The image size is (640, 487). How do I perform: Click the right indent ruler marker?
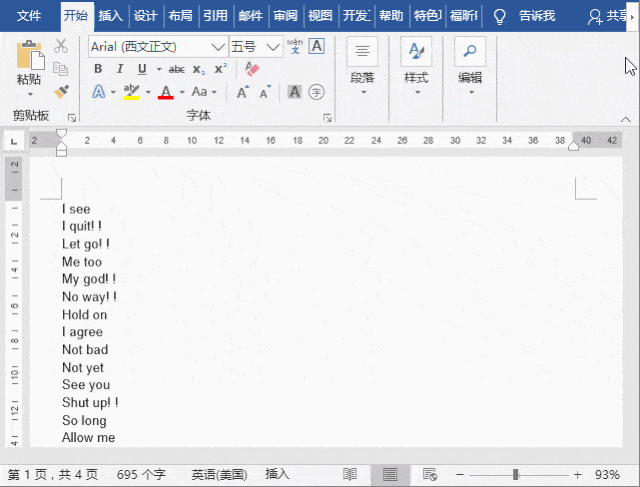click(573, 146)
